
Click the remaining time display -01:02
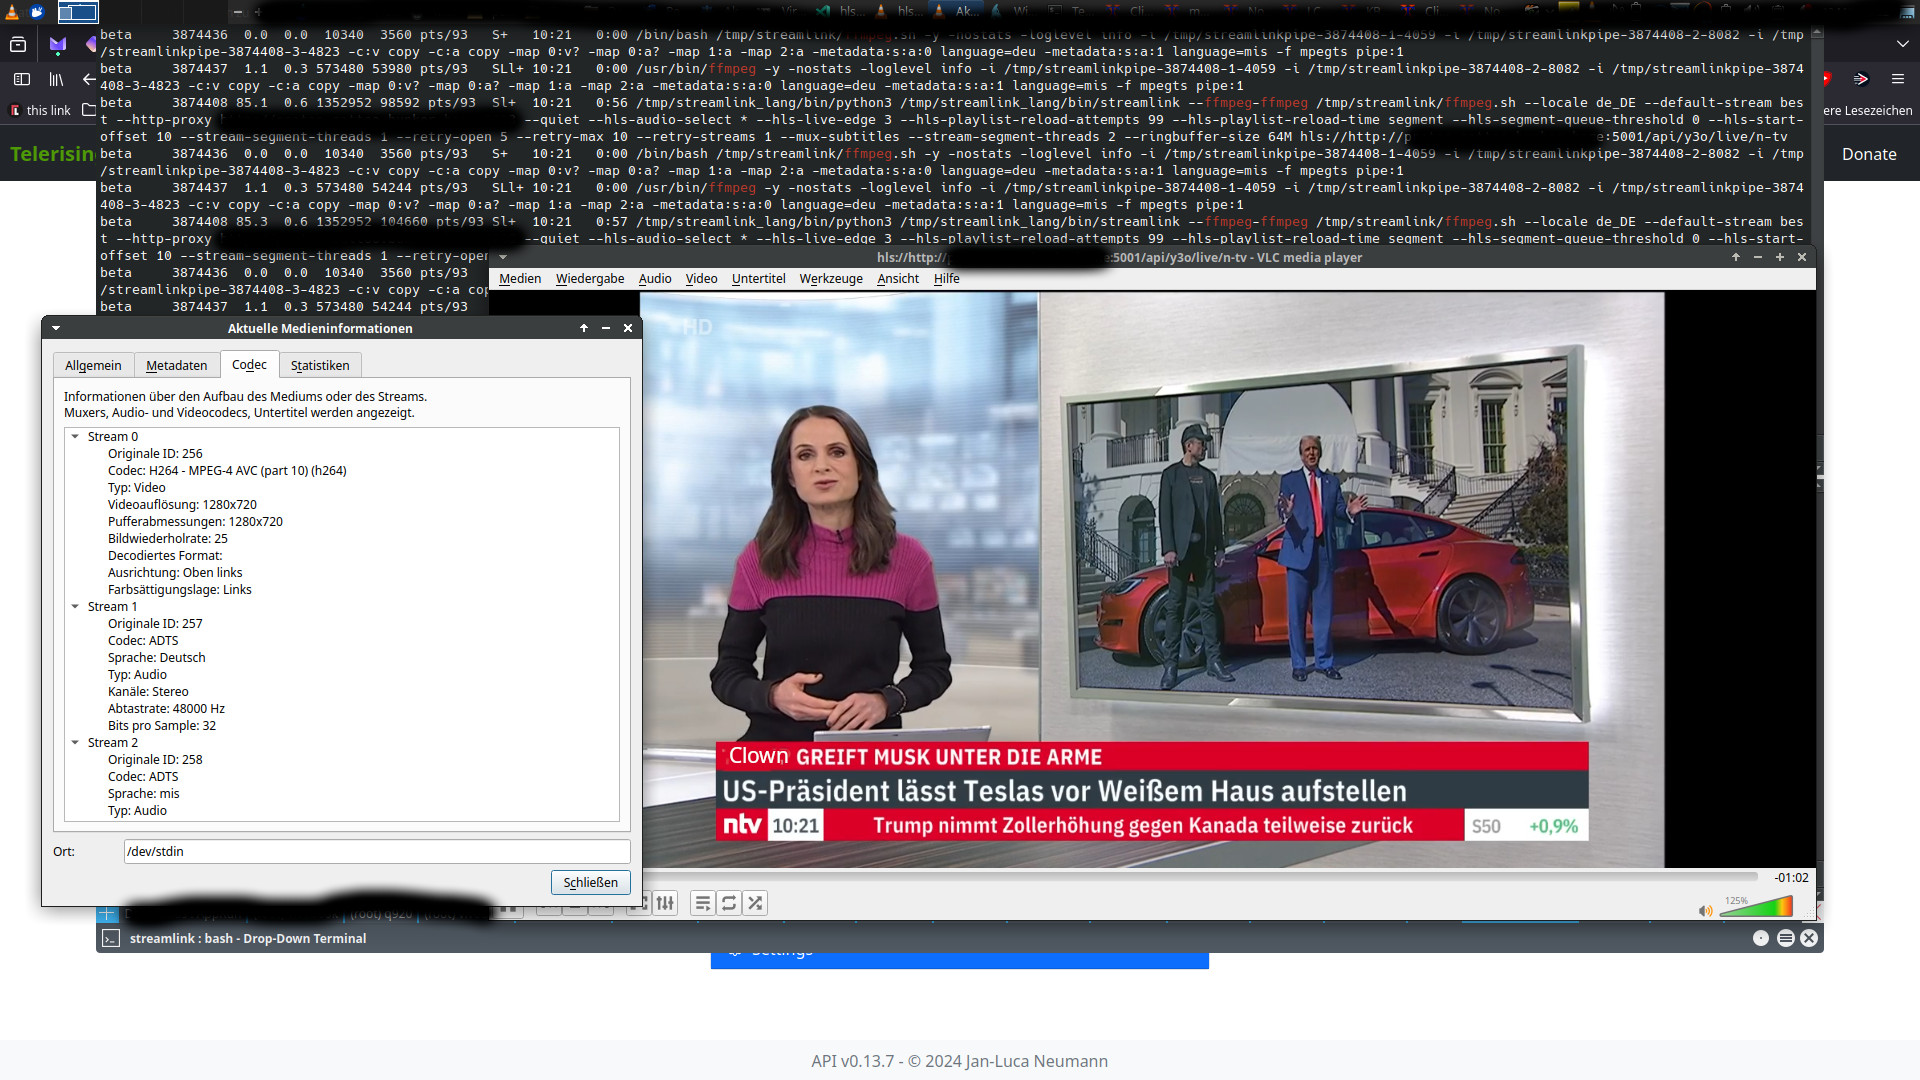pos(1791,877)
